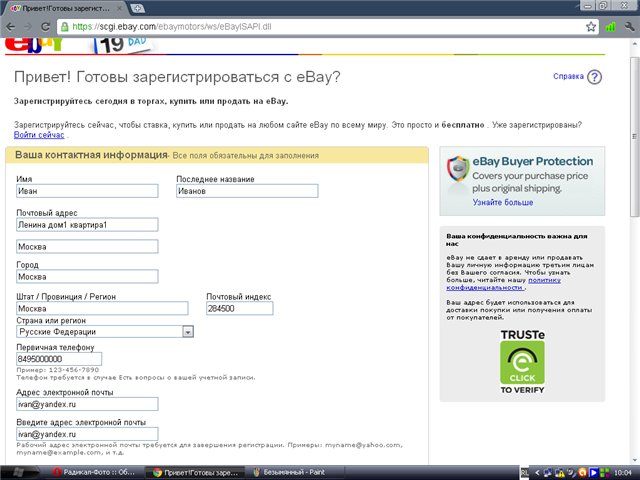Click the 'Последнее название' last name field
The height and width of the screenshot is (480, 640).
click(247, 191)
